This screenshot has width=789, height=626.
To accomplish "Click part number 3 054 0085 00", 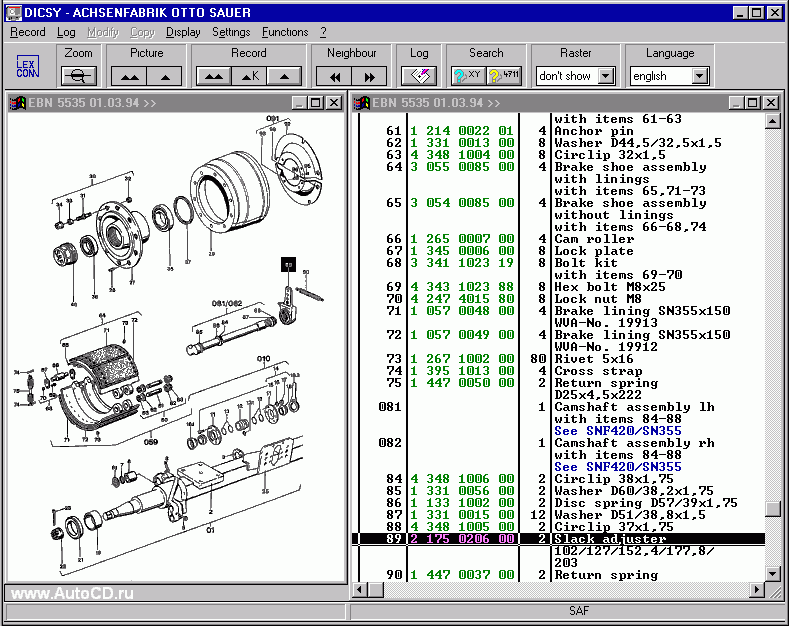I will (x=462, y=203).
